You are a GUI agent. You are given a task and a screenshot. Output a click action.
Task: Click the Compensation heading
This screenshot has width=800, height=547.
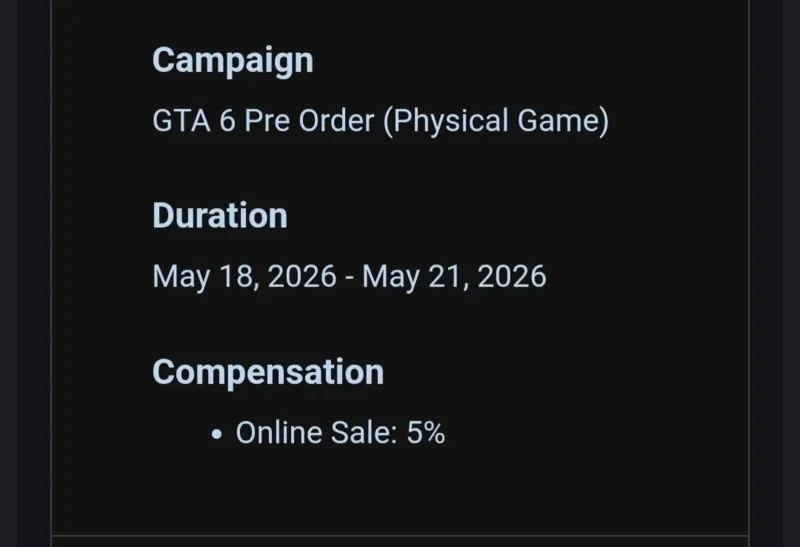[x=268, y=373]
